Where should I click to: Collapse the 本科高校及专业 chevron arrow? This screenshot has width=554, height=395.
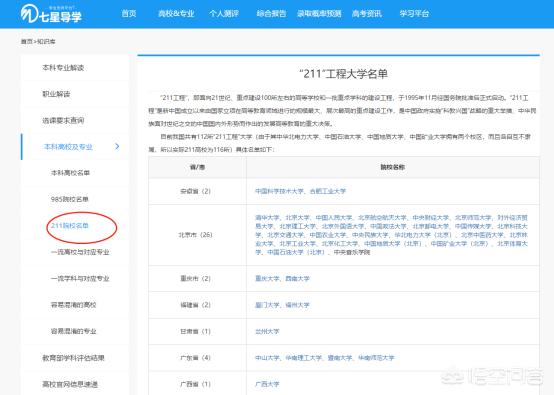(117, 146)
